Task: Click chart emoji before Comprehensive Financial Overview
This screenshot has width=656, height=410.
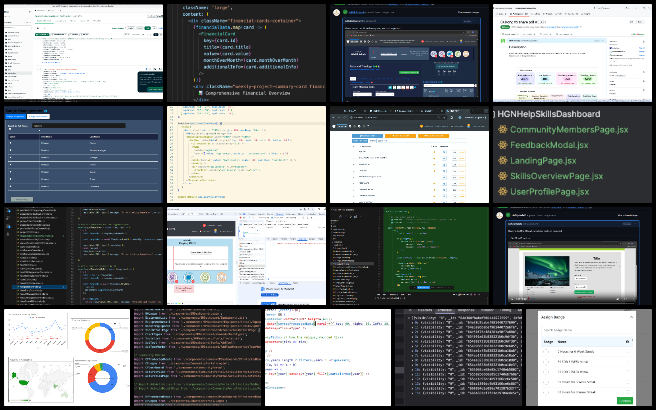Action: click(201, 93)
